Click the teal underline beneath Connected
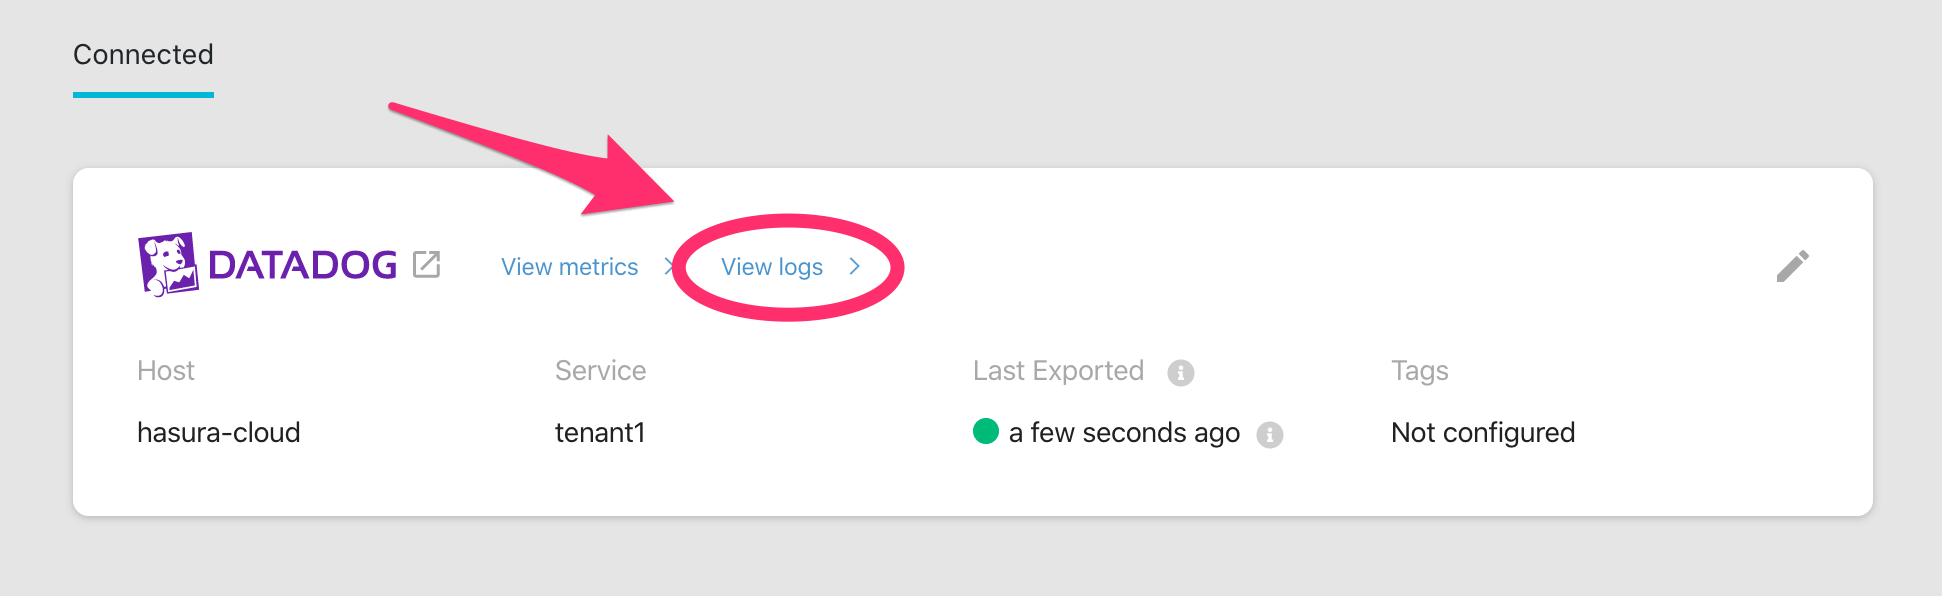Screen dimensions: 1942x596 coord(142,95)
